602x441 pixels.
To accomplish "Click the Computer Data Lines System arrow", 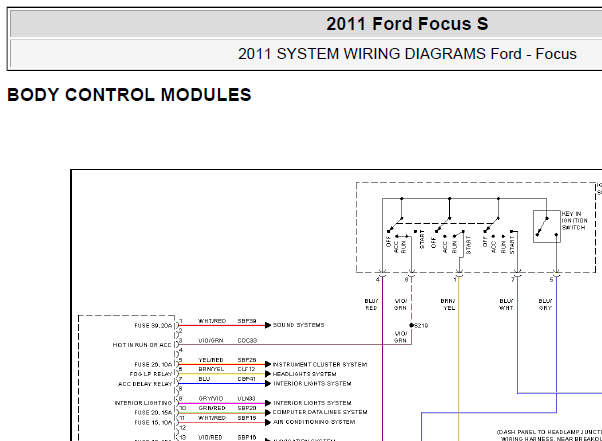I will [x=268, y=413].
